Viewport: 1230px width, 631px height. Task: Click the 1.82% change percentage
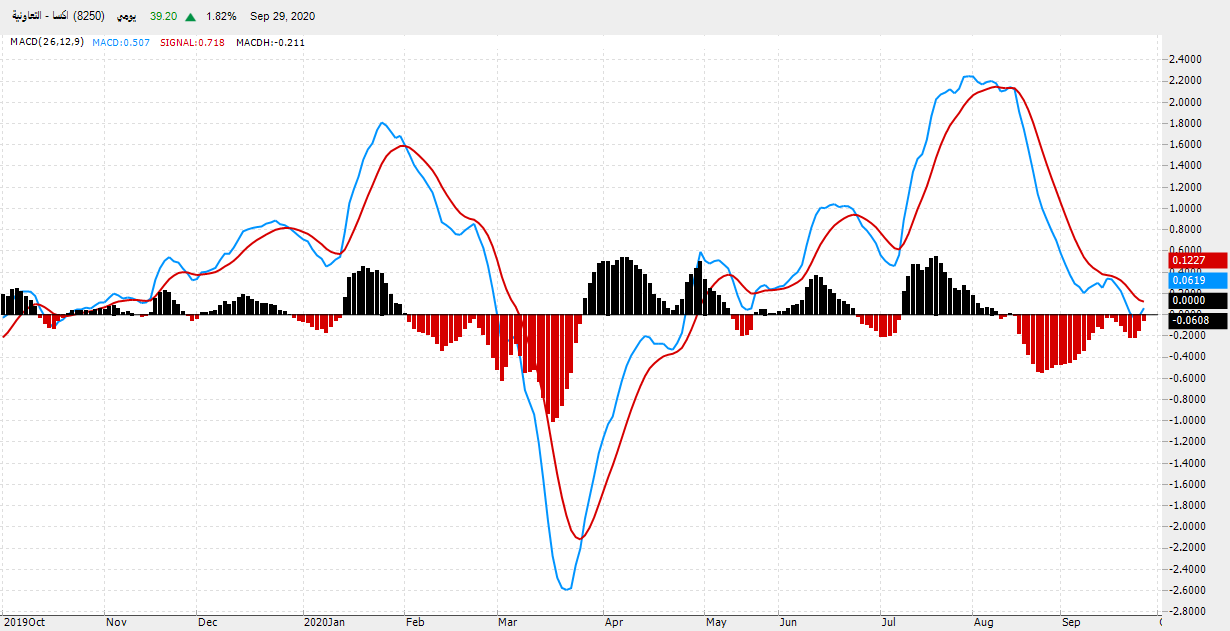tap(221, 17)
